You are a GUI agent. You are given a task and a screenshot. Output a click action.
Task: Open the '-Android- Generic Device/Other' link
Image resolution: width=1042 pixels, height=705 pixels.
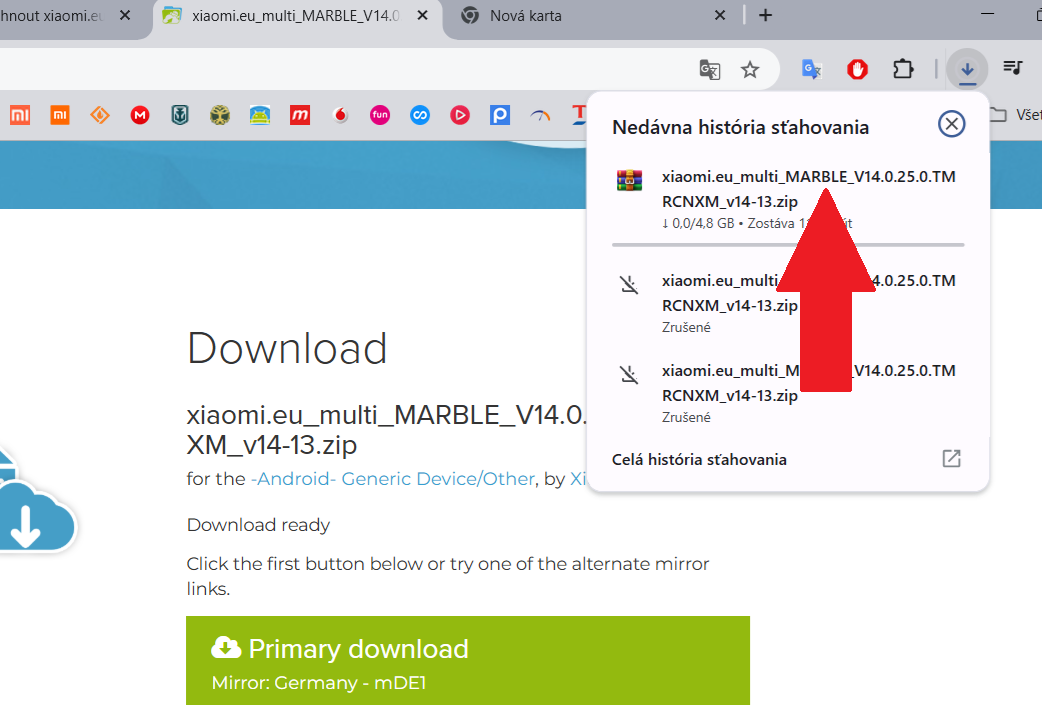pyautogui.click(x=393, y=478)
